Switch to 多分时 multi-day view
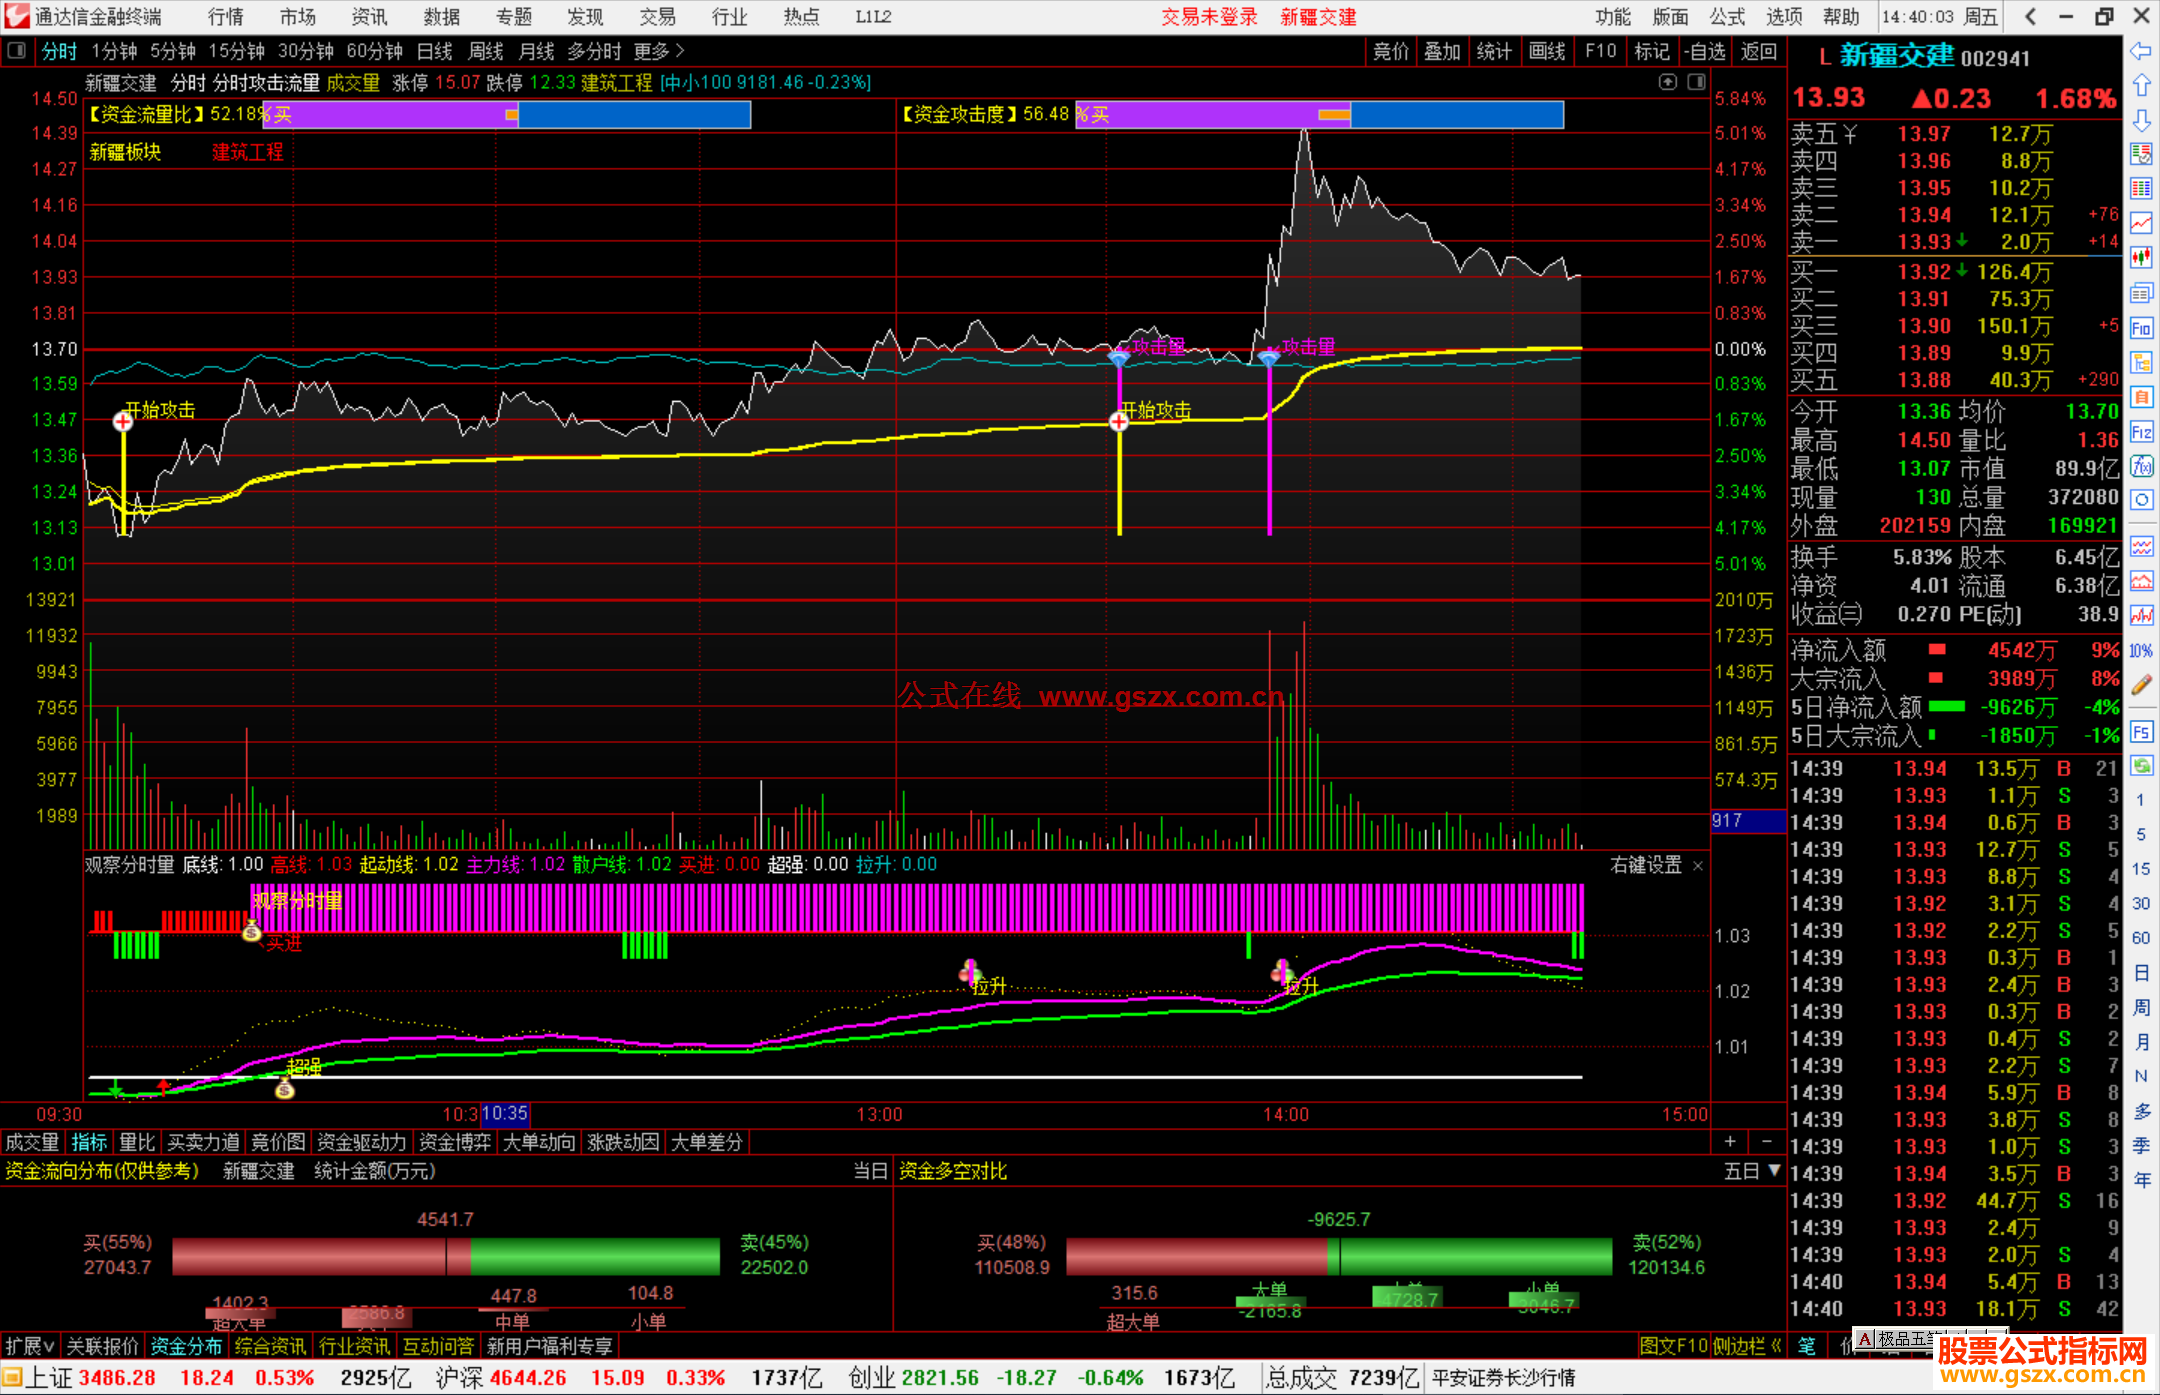 point(594,51)
